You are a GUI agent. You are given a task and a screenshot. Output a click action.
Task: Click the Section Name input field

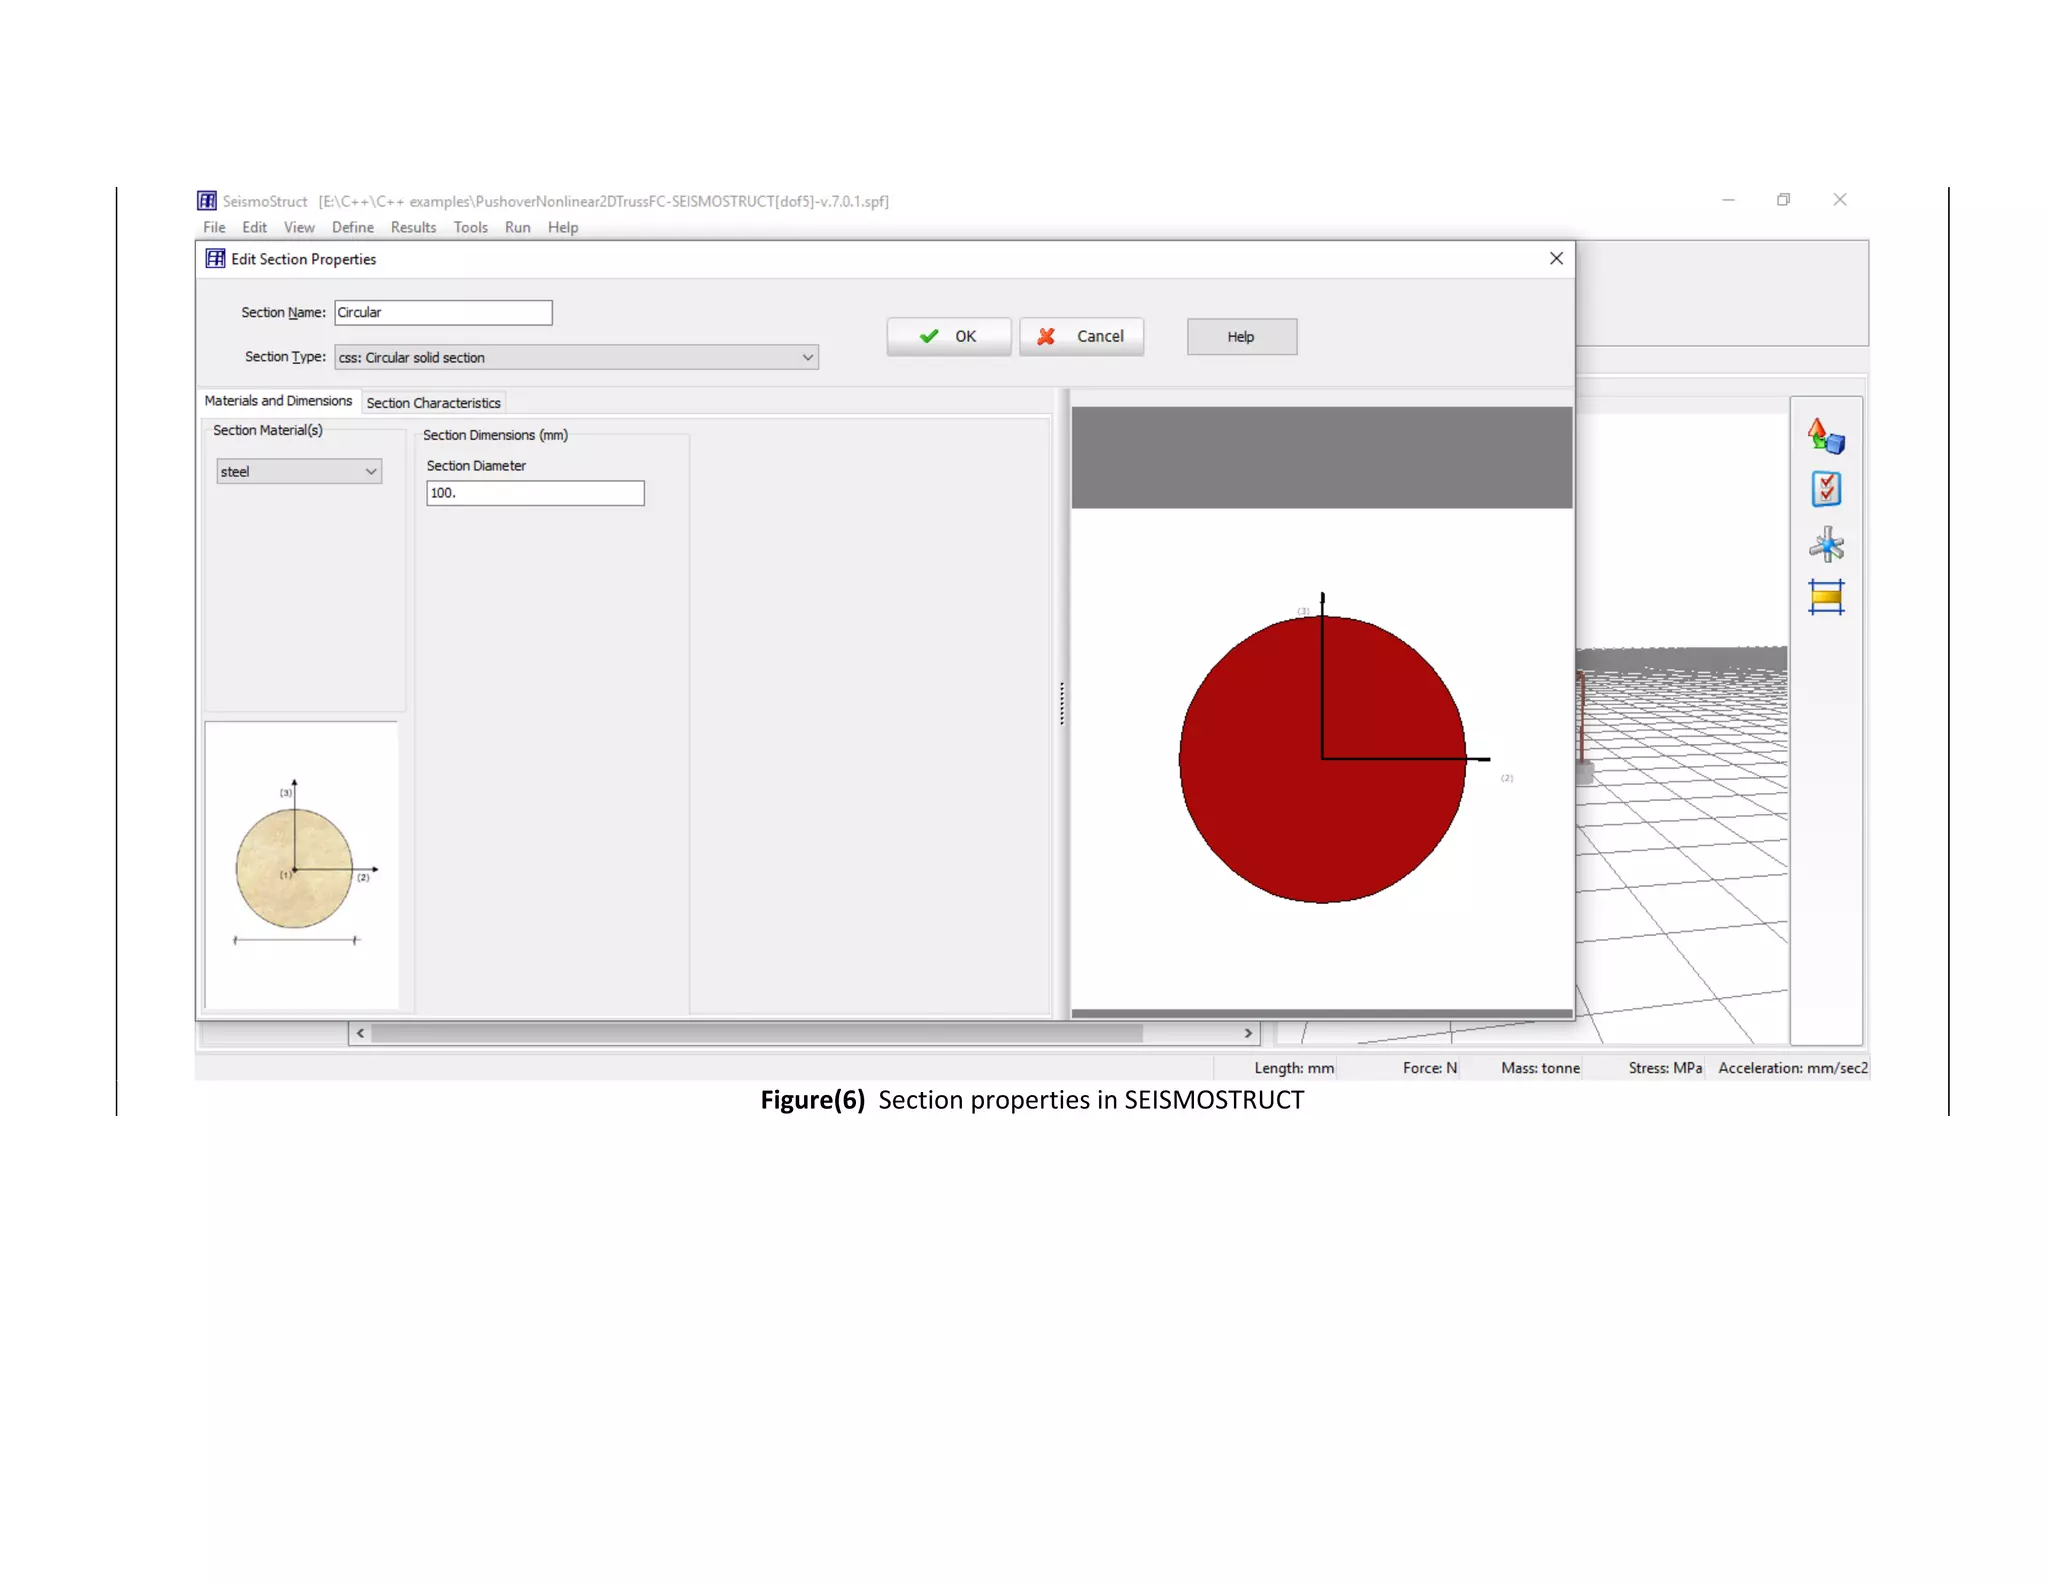tap(443, 313)
